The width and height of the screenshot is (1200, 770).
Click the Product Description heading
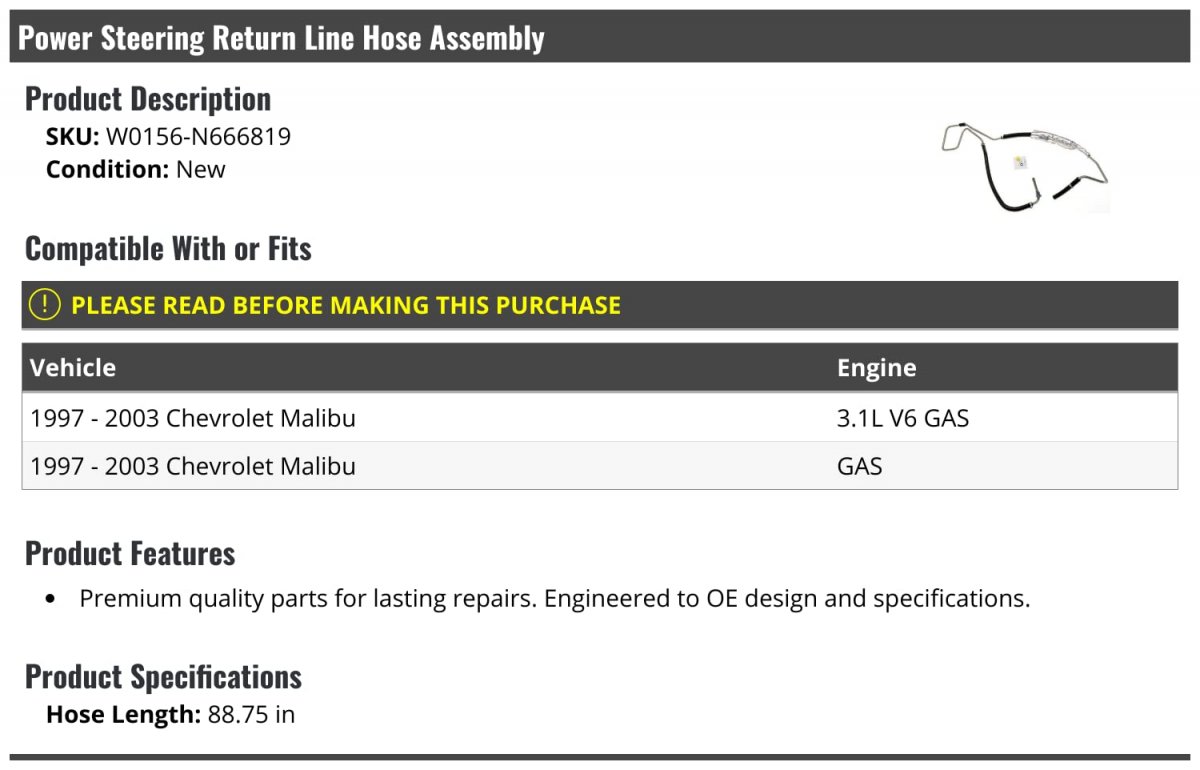click(x=148, y=99)
